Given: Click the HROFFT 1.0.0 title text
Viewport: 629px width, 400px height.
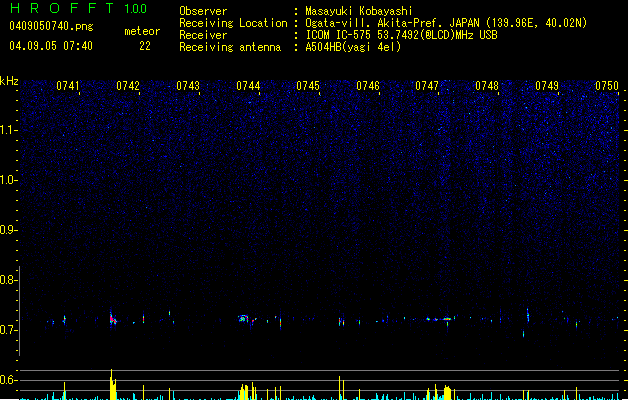Looking at the screenshot, I should pos(78,8).
